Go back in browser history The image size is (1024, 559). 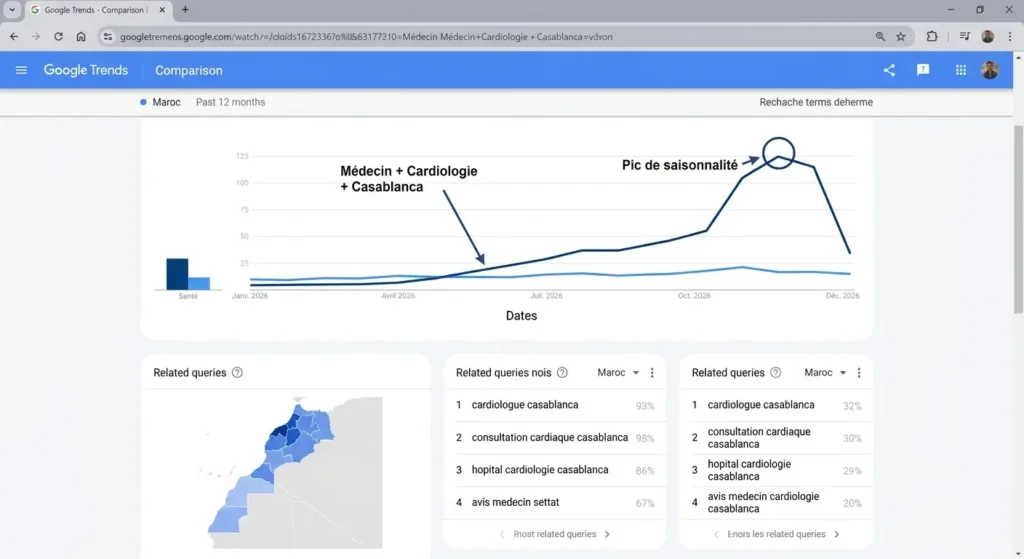pyautogui.click(x=14, y=37)
